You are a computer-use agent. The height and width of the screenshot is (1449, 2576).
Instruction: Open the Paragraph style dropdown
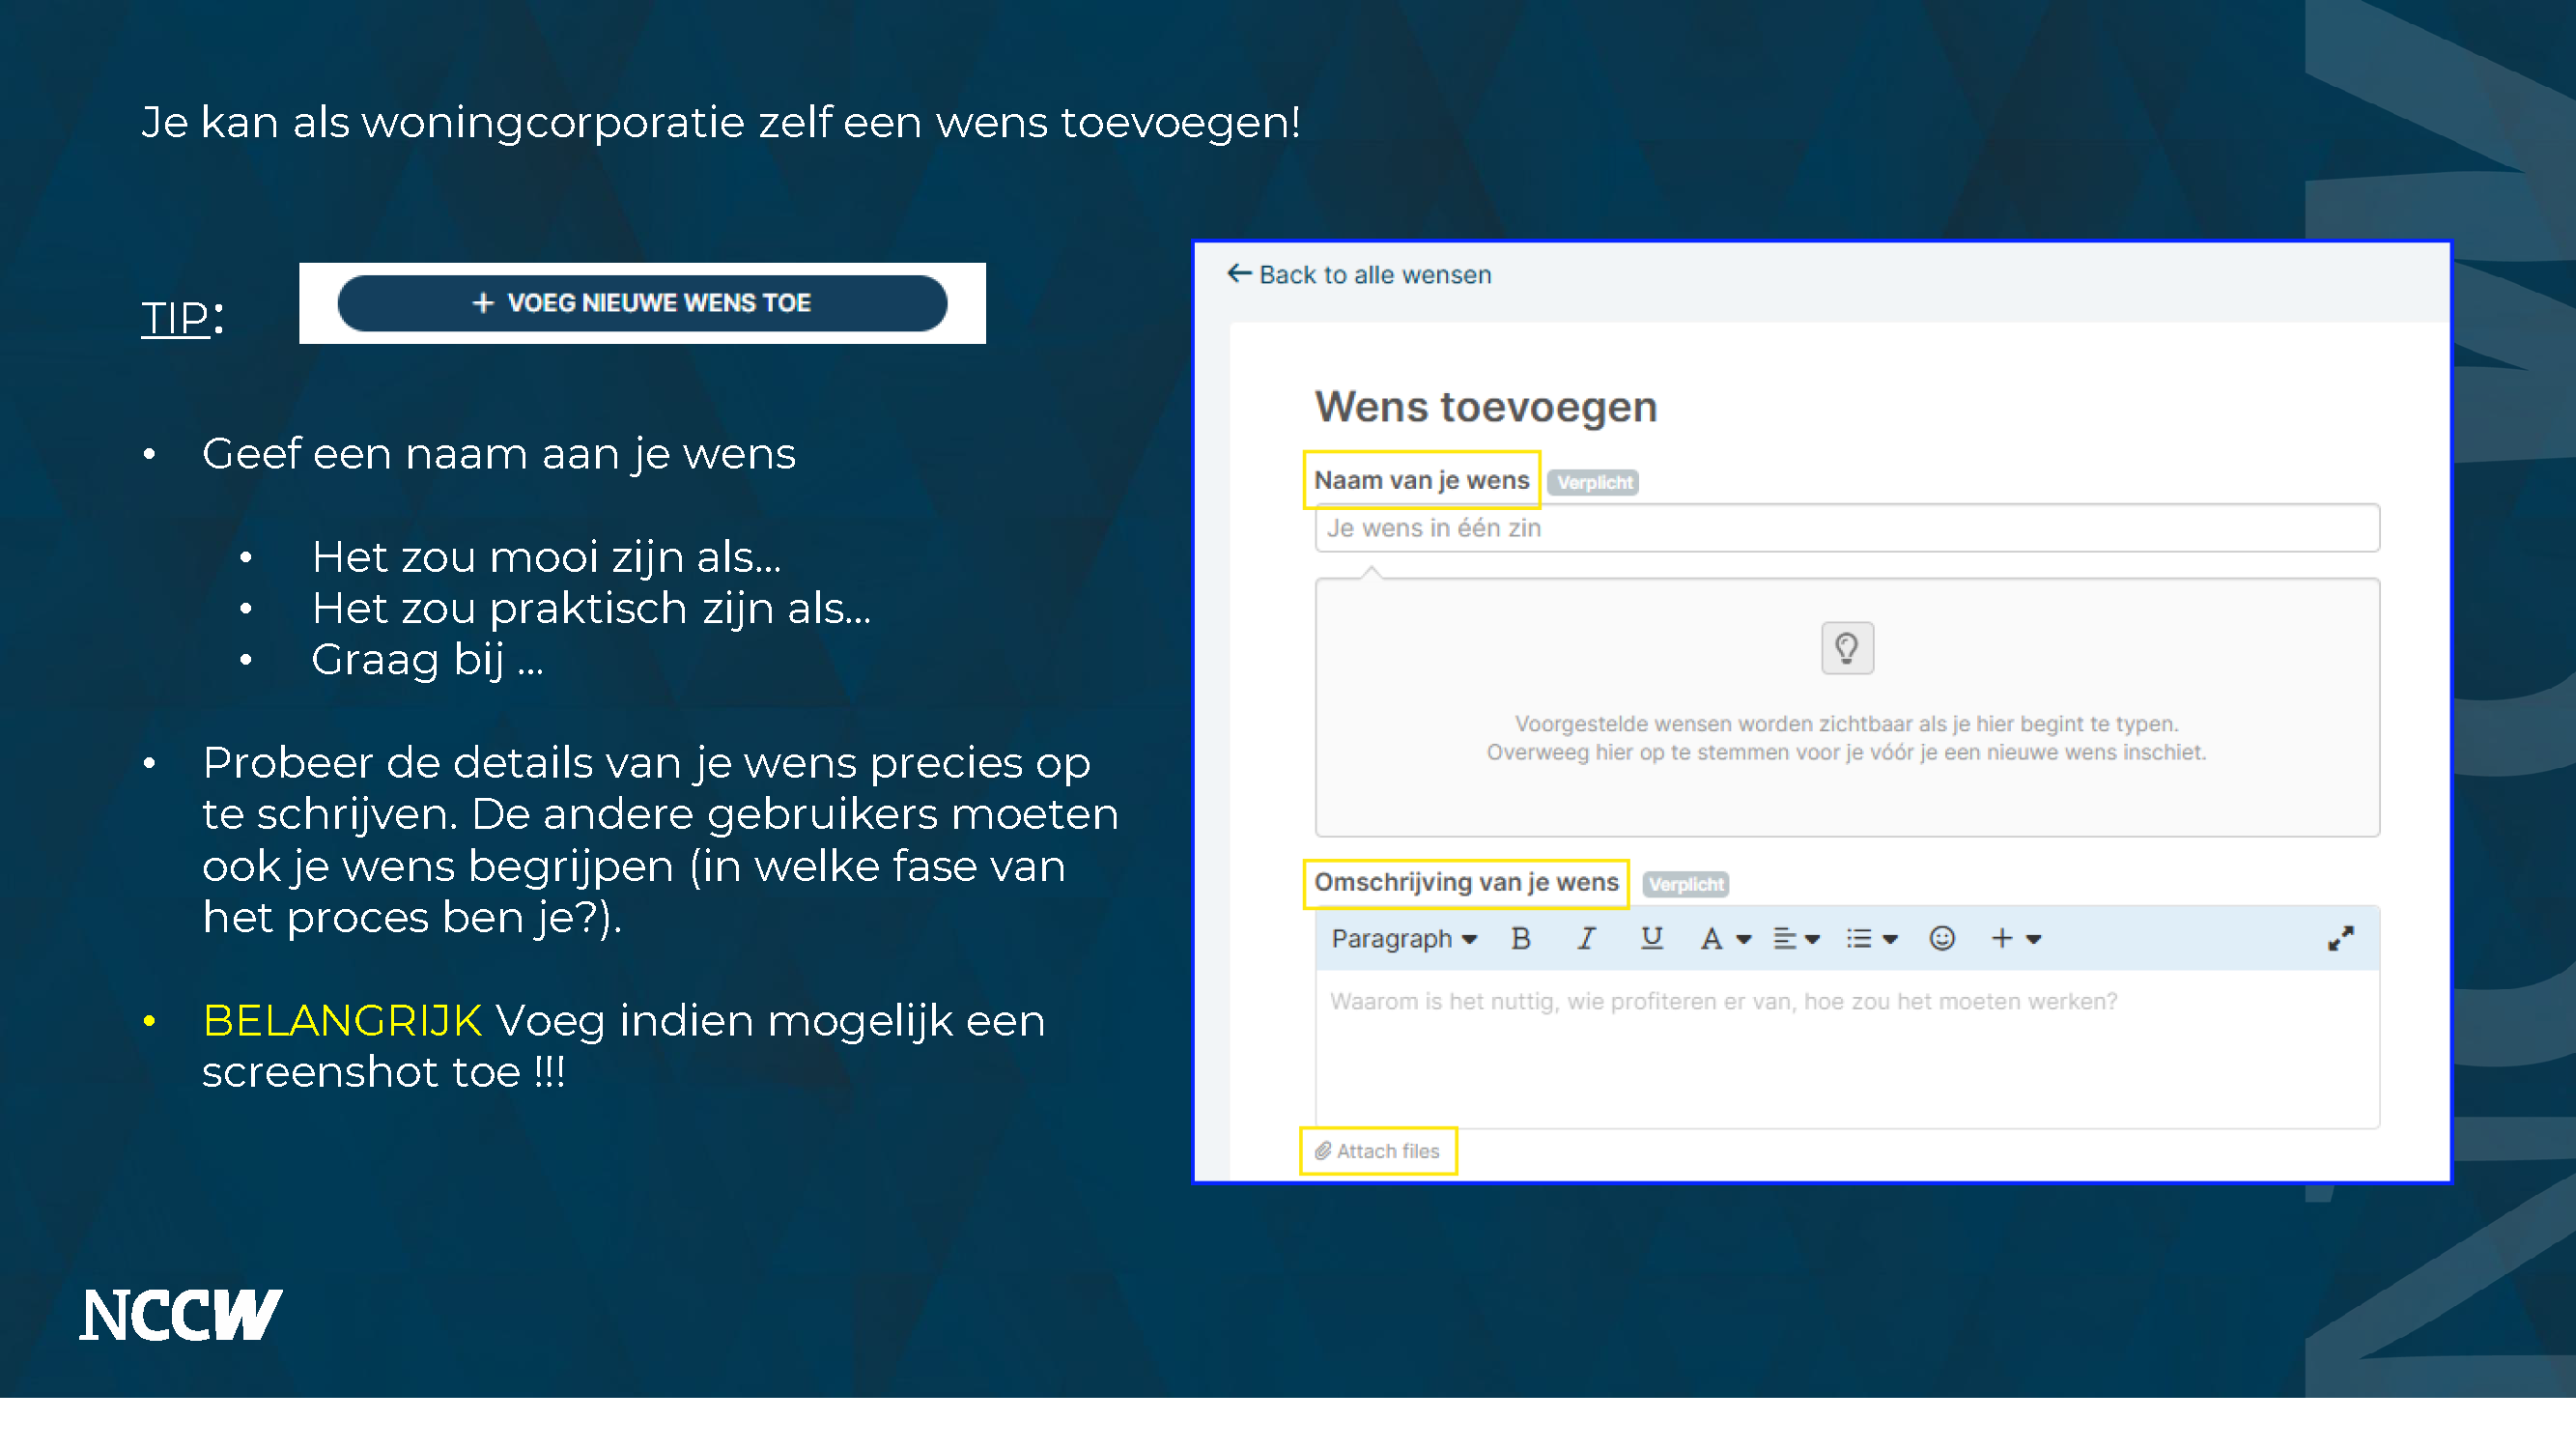coord(1403,938)
